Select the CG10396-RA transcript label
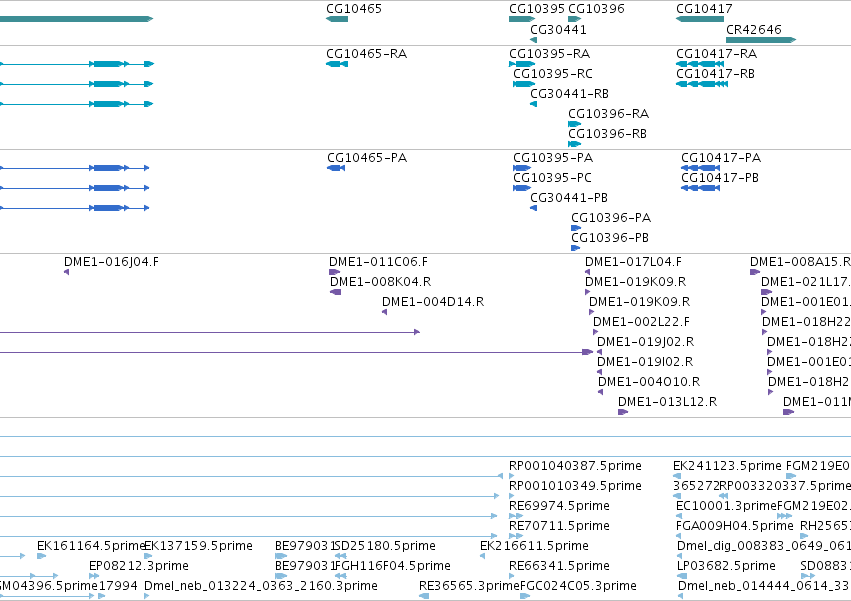The height and width of the screenshot is (601, 851). [608, 113]
